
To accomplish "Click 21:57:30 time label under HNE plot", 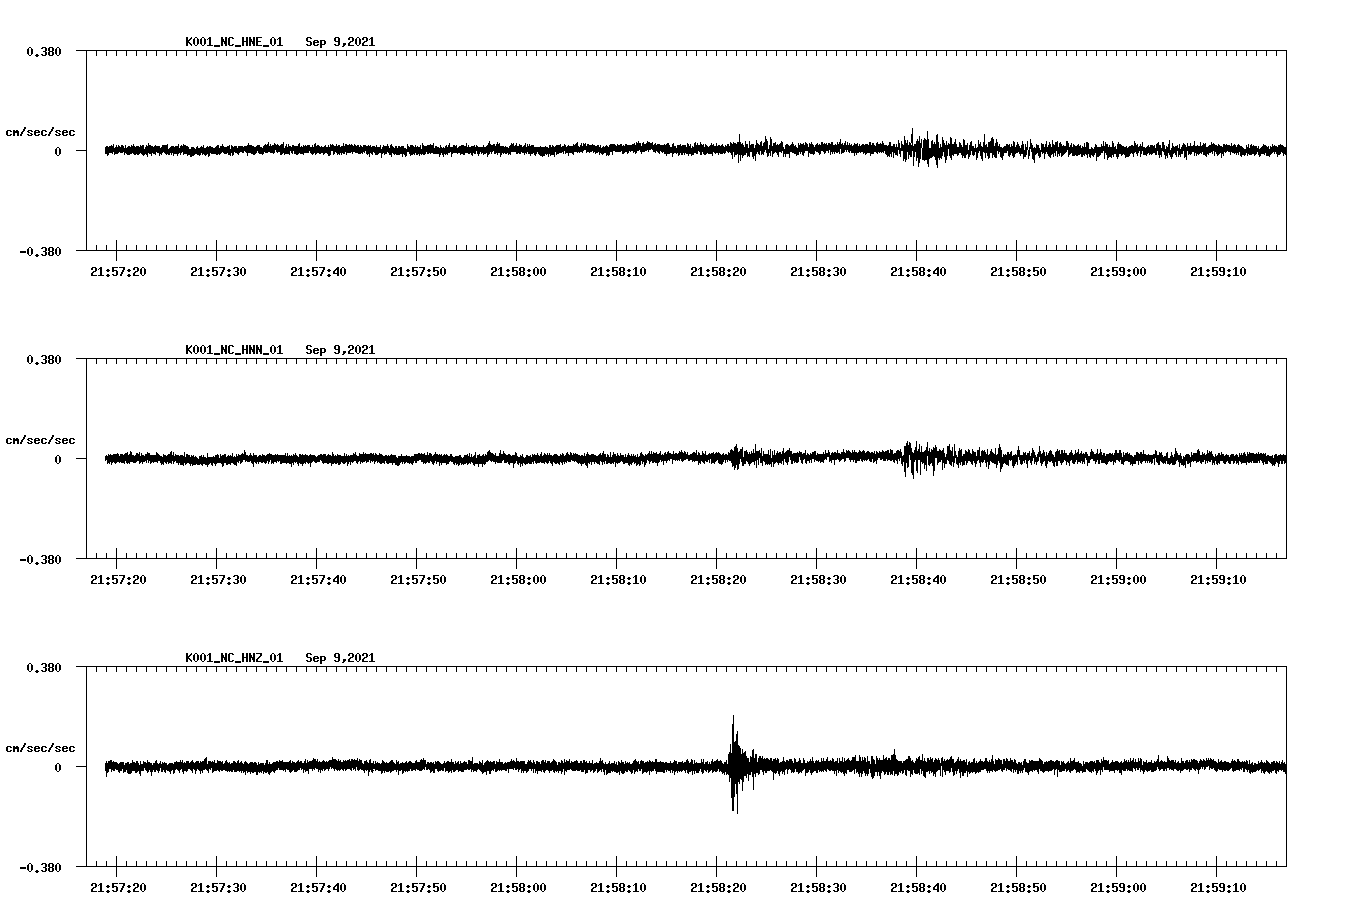I will (218, 272).
